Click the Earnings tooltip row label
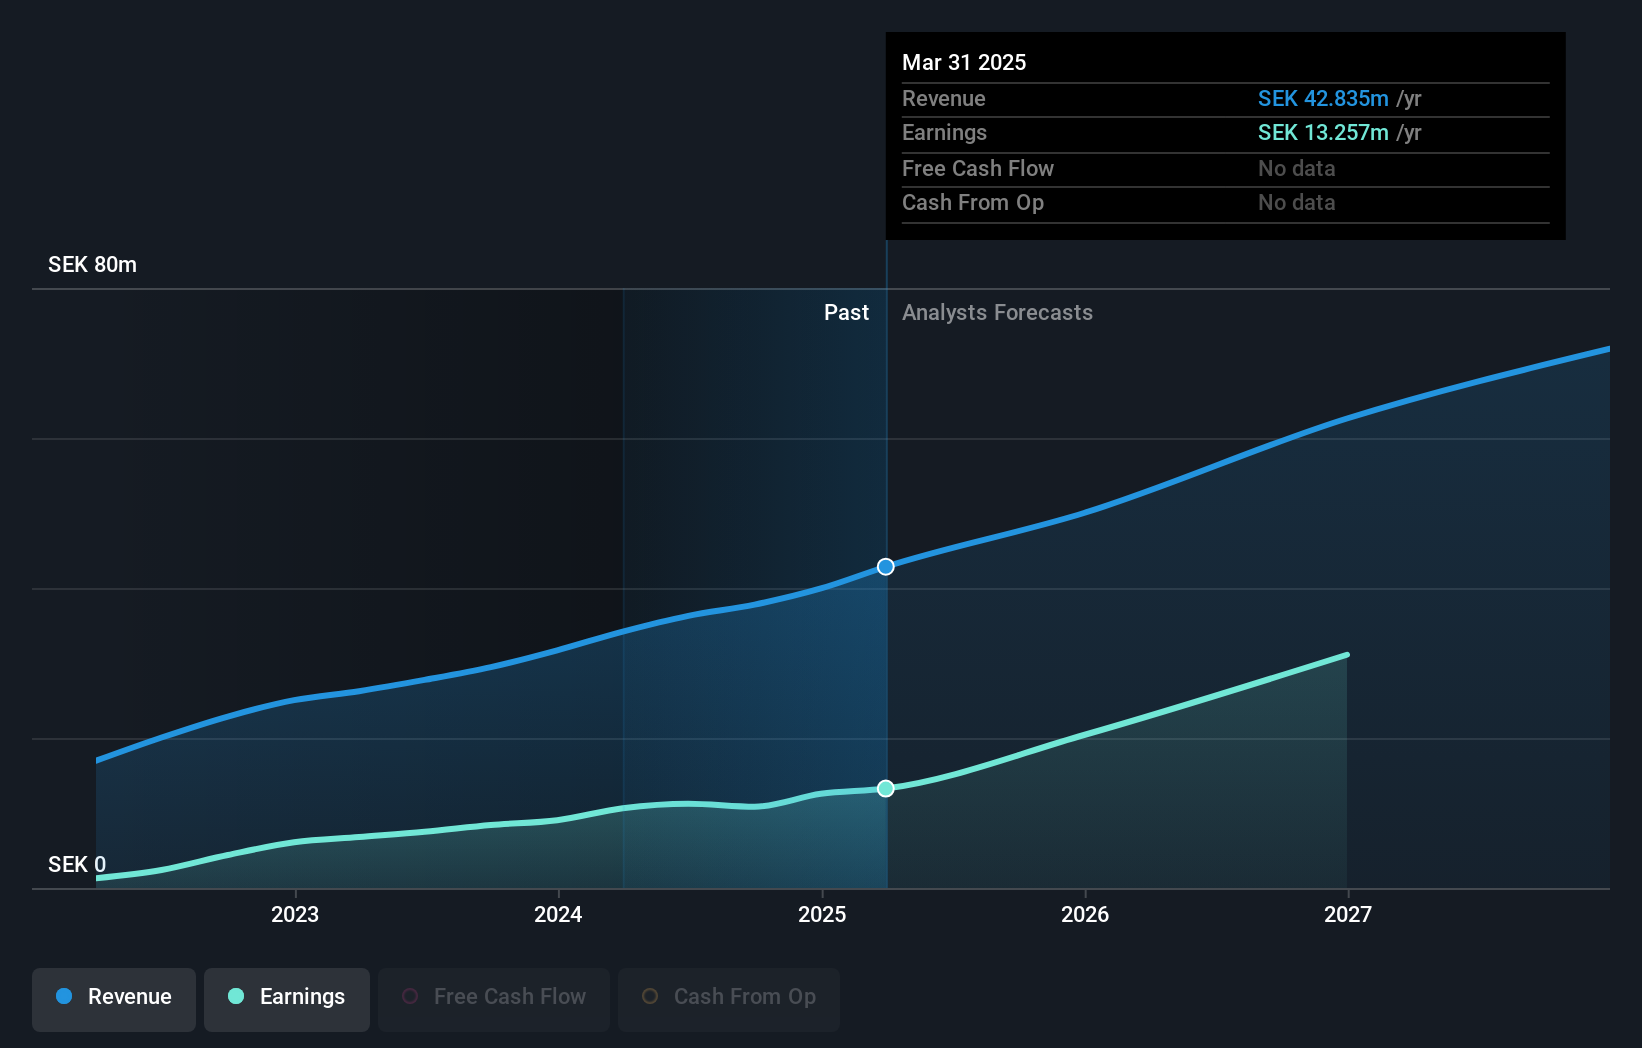This screenshot has height=1048, width=1642. tap(944, 132)
